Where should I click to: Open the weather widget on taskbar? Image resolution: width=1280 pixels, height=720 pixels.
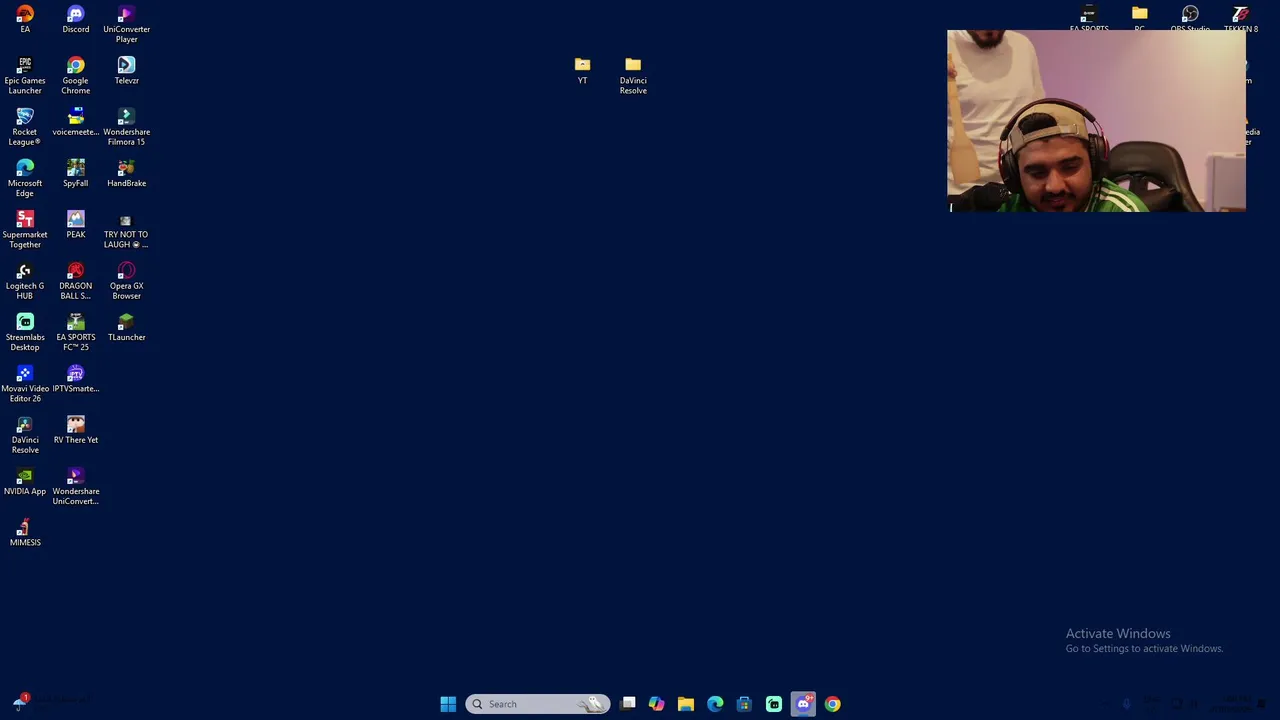pyautogui.click(x=50, y=702)
